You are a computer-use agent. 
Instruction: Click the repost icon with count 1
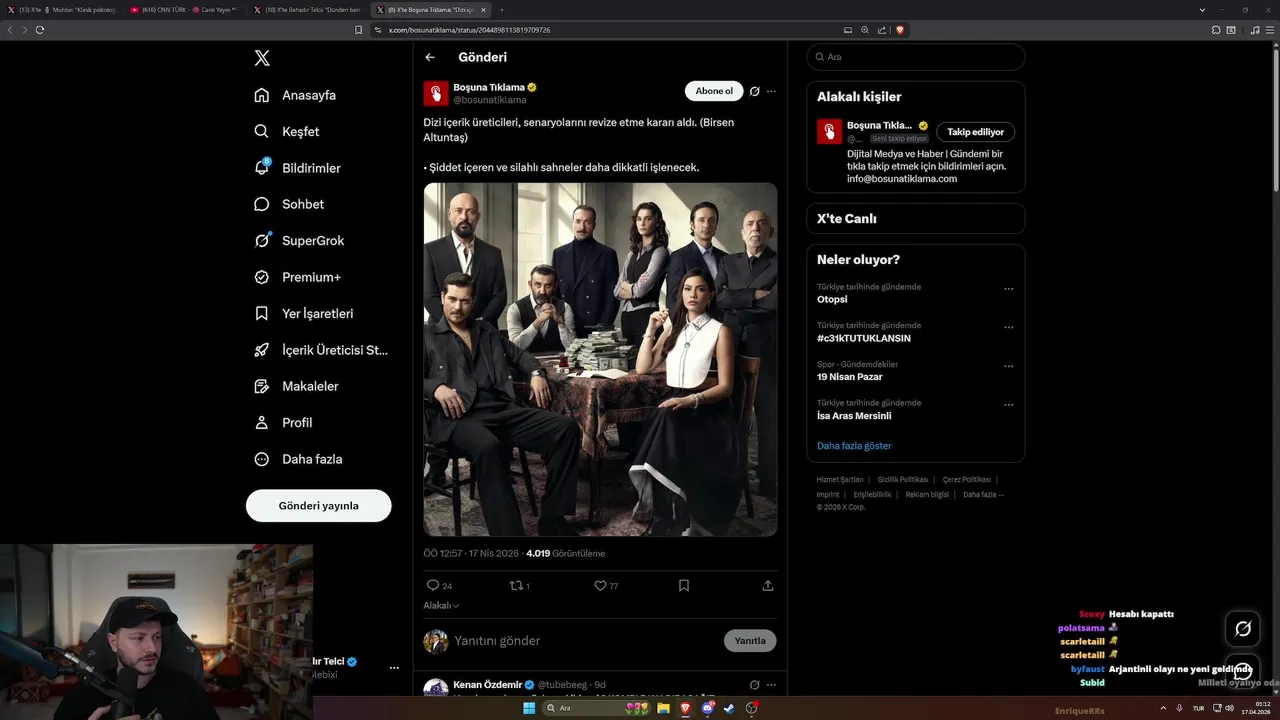click(516, 586)
